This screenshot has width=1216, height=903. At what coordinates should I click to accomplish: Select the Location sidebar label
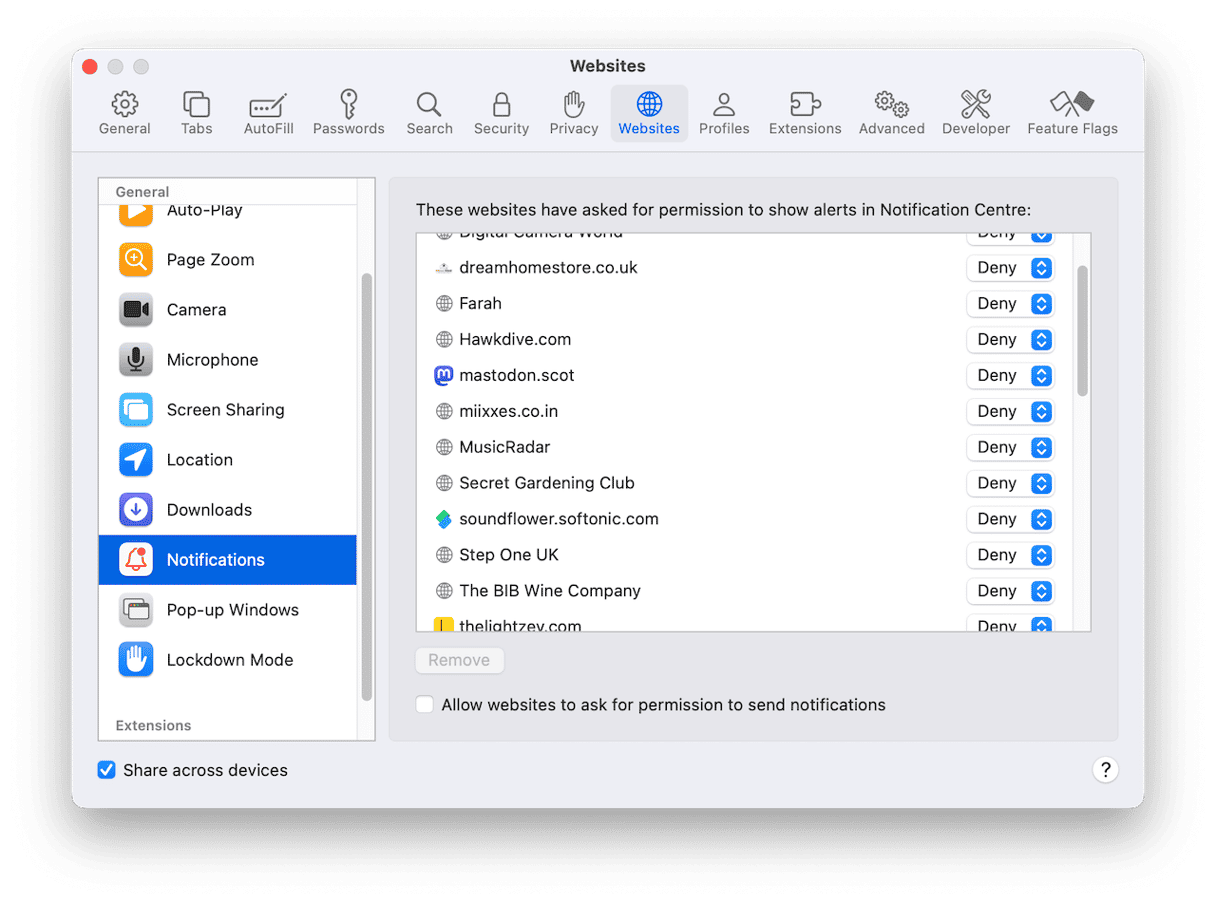click(200, 460)
